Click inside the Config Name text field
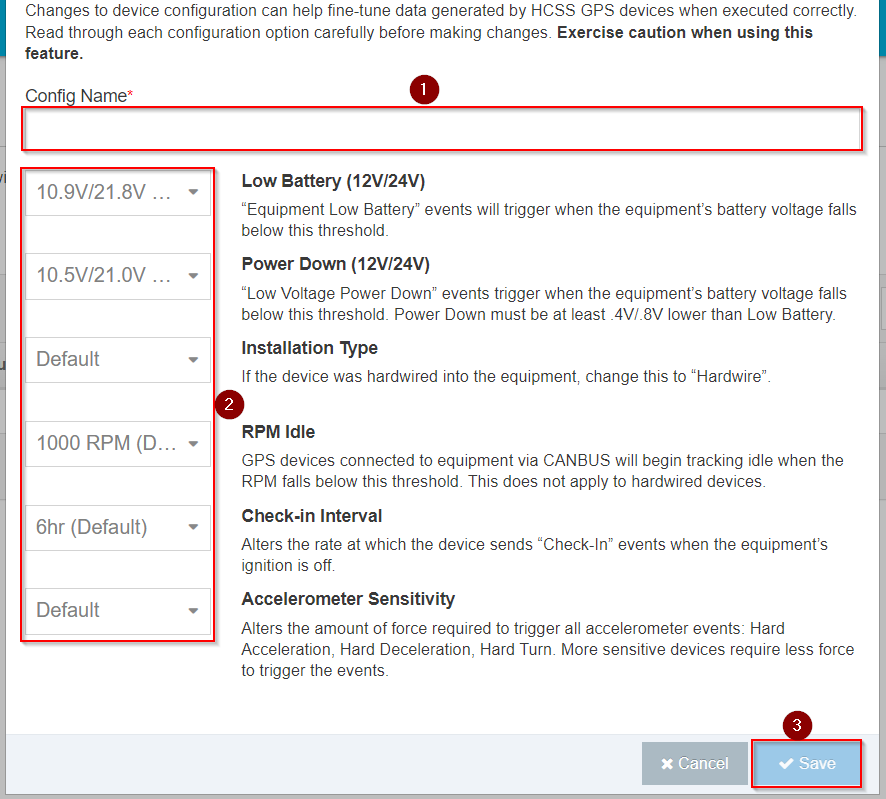Screen dimensions: 886x799 pyautogui.click(x=440, y=128)
